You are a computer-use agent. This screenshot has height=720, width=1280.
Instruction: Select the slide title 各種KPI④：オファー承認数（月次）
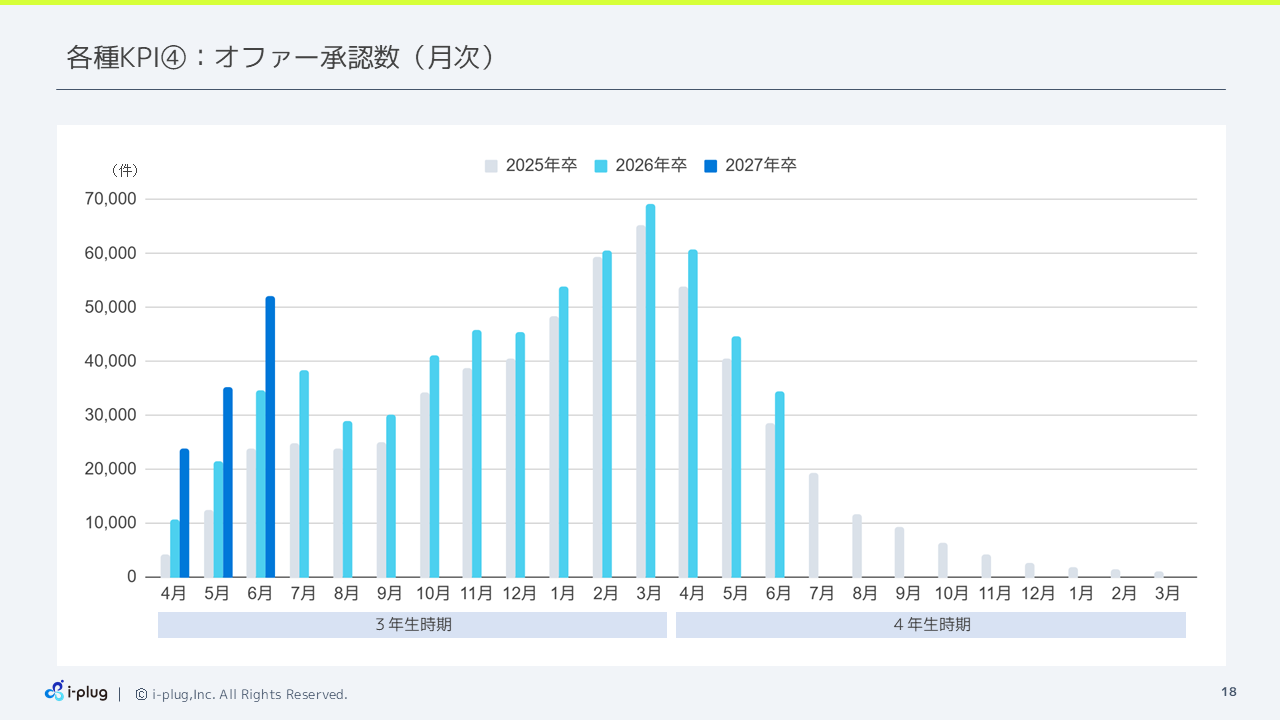[280, 58]
